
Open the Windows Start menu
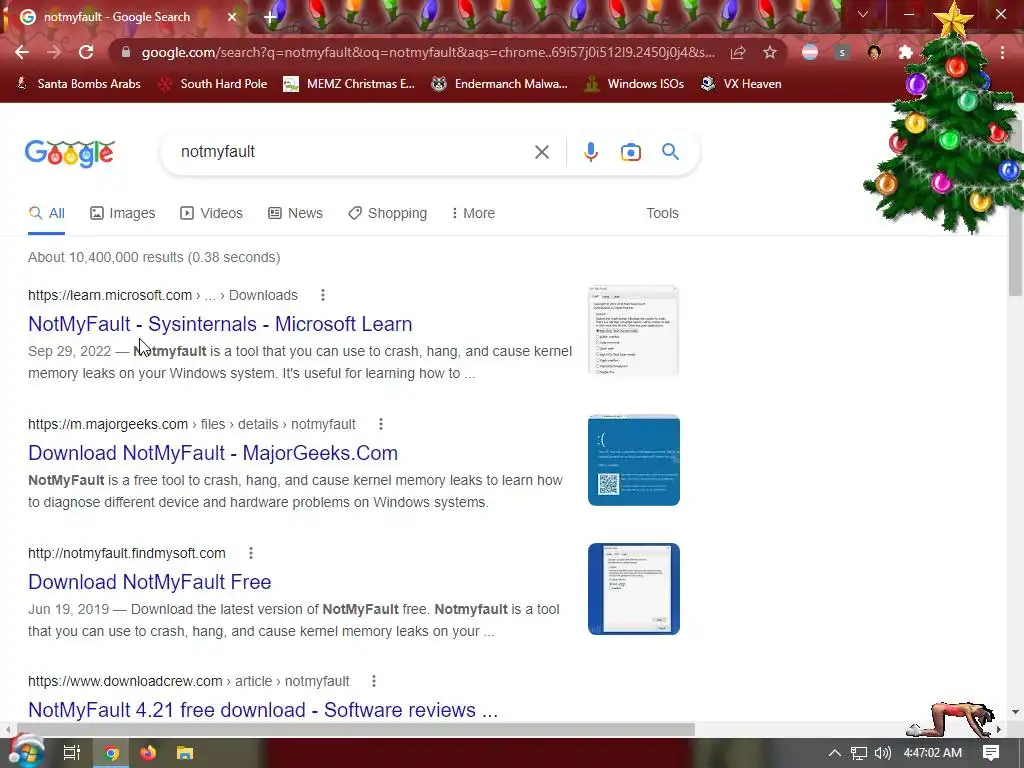[25, 753]
